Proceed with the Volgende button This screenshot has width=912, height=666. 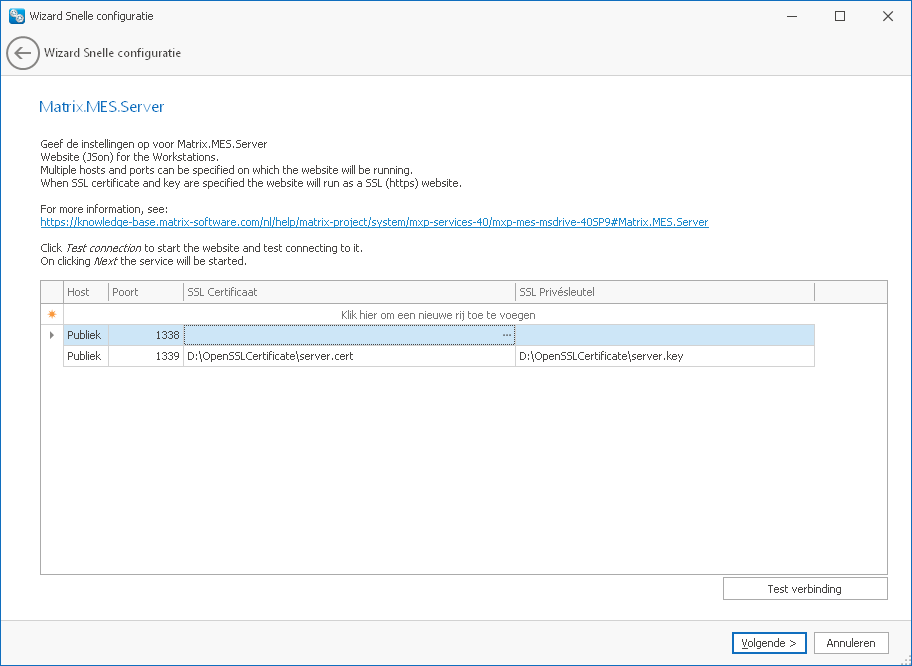(769, 643)
